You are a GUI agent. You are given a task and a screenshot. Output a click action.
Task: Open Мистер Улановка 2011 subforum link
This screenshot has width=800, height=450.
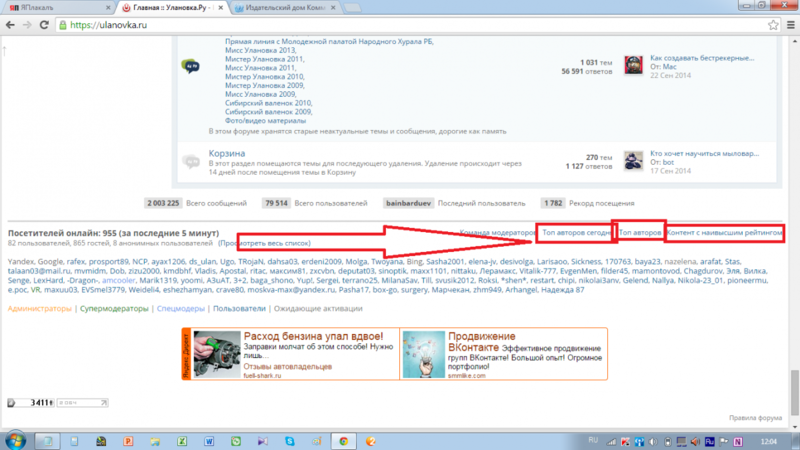pyautogui.click(x=264, y=59)
